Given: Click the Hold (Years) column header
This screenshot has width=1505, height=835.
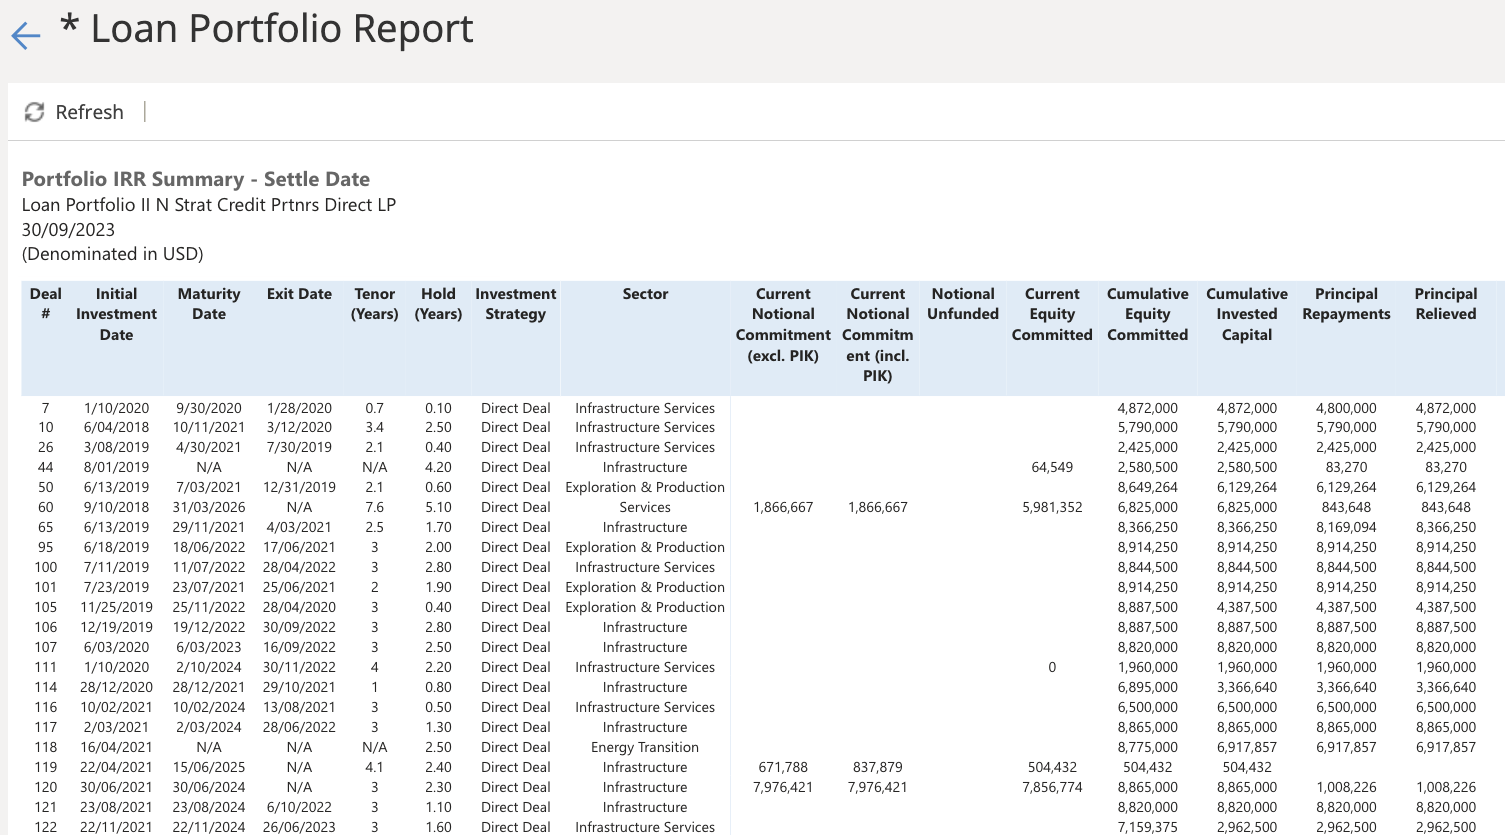Looking at the screenshot, I should point(438,304).
